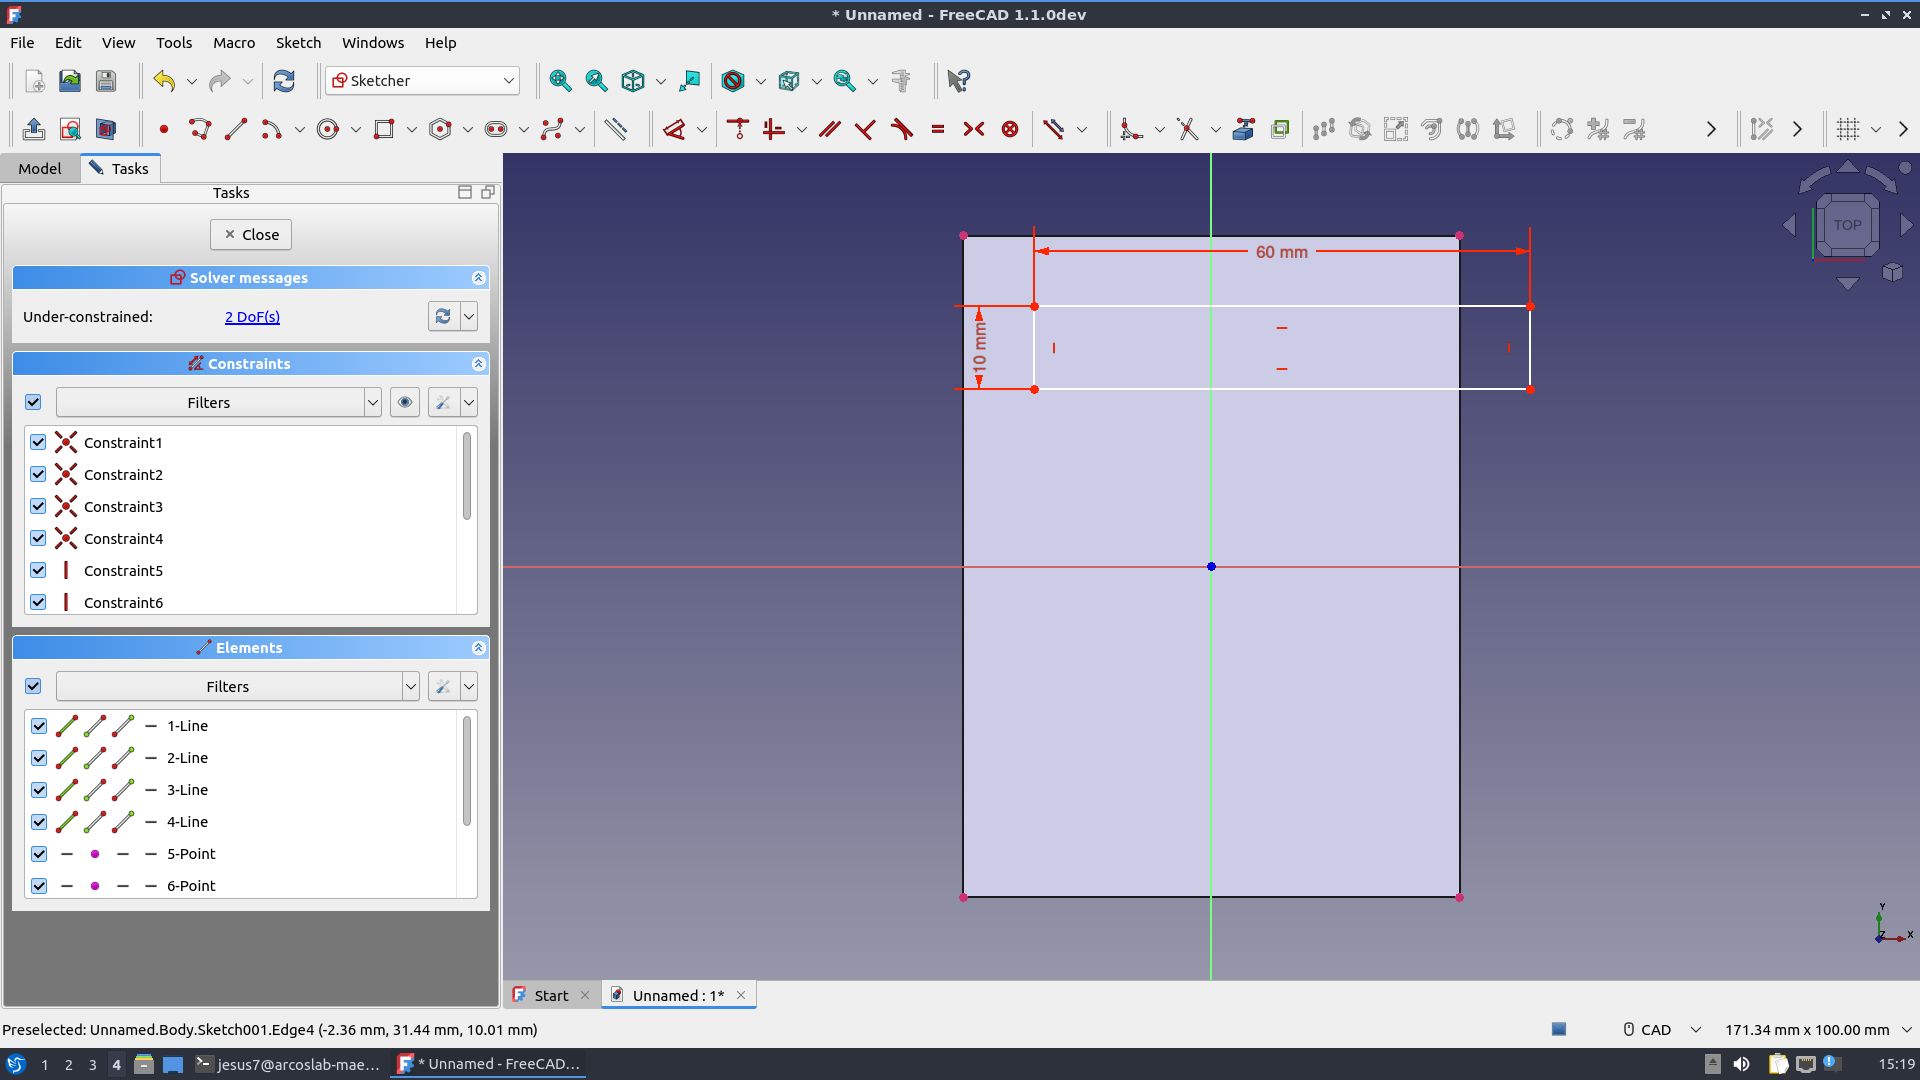The height and width of the screenshot is (1080, 1920).
Task: Select the polyline tool
Action: 200,129
